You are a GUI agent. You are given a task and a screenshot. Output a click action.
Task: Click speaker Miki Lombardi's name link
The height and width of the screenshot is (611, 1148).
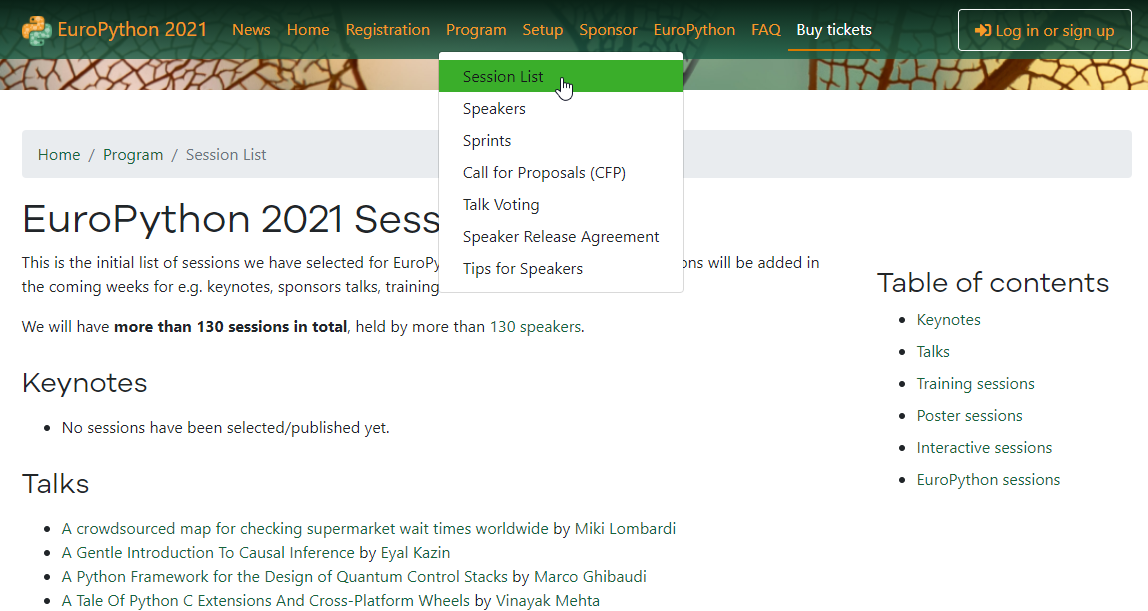tap(625, 529)
